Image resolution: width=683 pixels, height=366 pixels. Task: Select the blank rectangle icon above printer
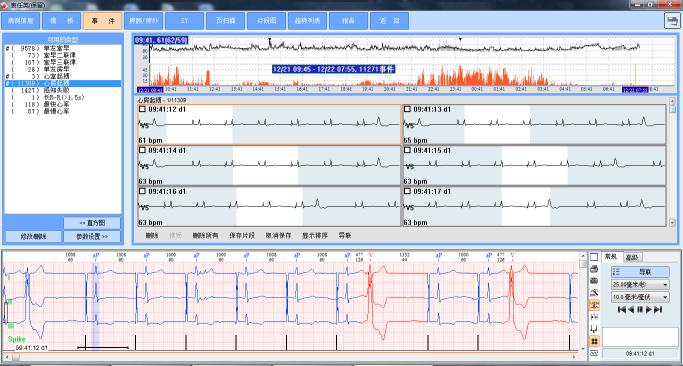click(x=594, y=257)
